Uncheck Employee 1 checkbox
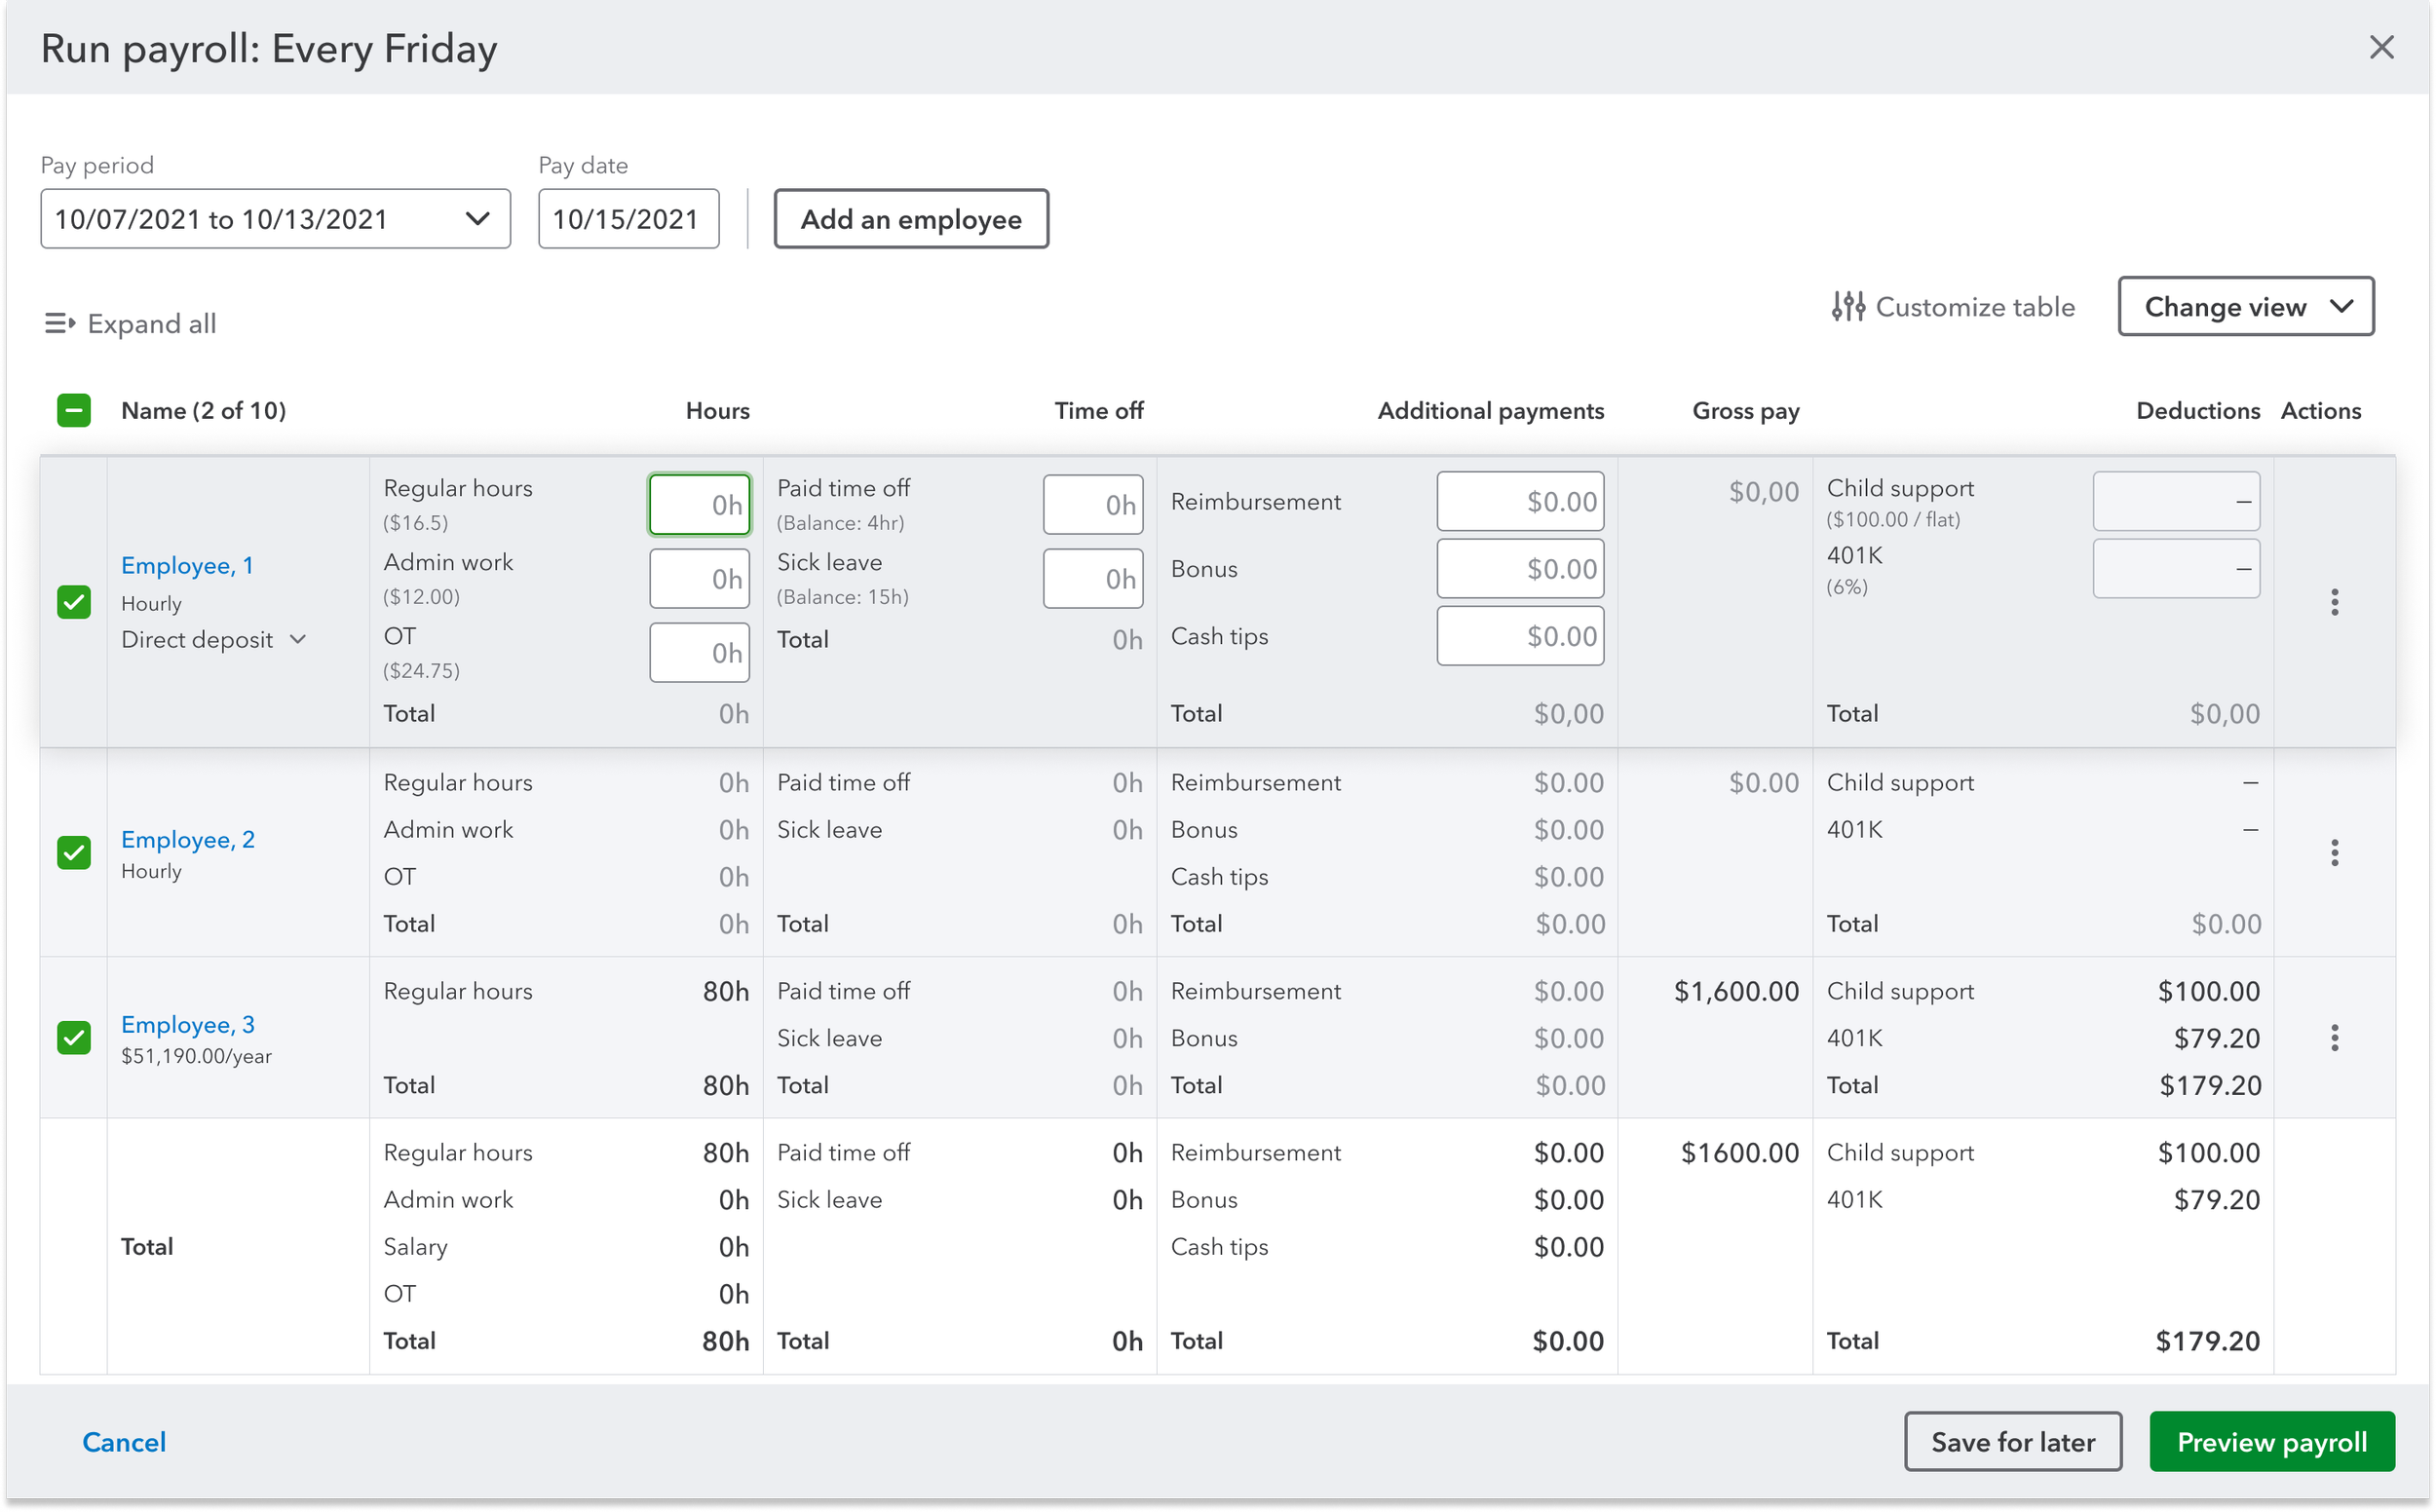 tap(74, 602)
